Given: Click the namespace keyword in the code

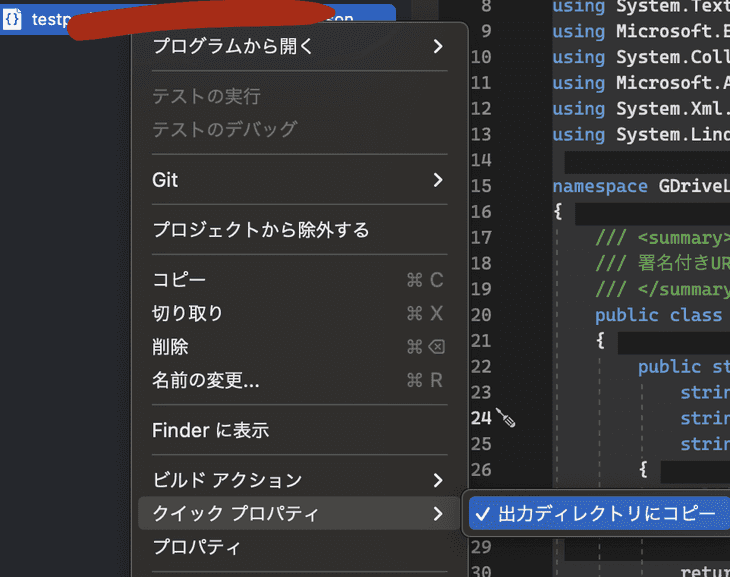Looking at the screenshot, I should click(600, 186).
